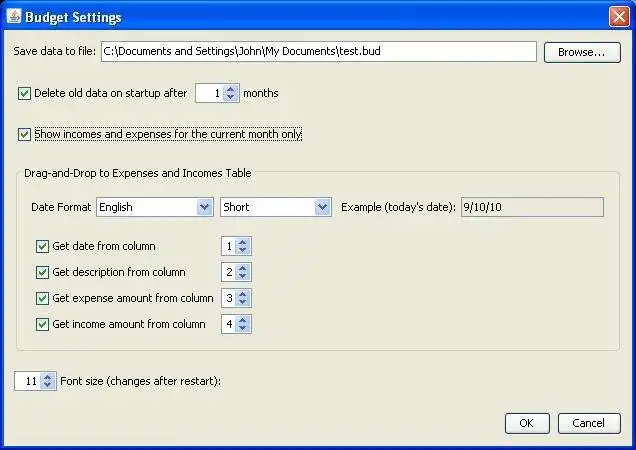Click the Save data to file path field

click(318, 52)
